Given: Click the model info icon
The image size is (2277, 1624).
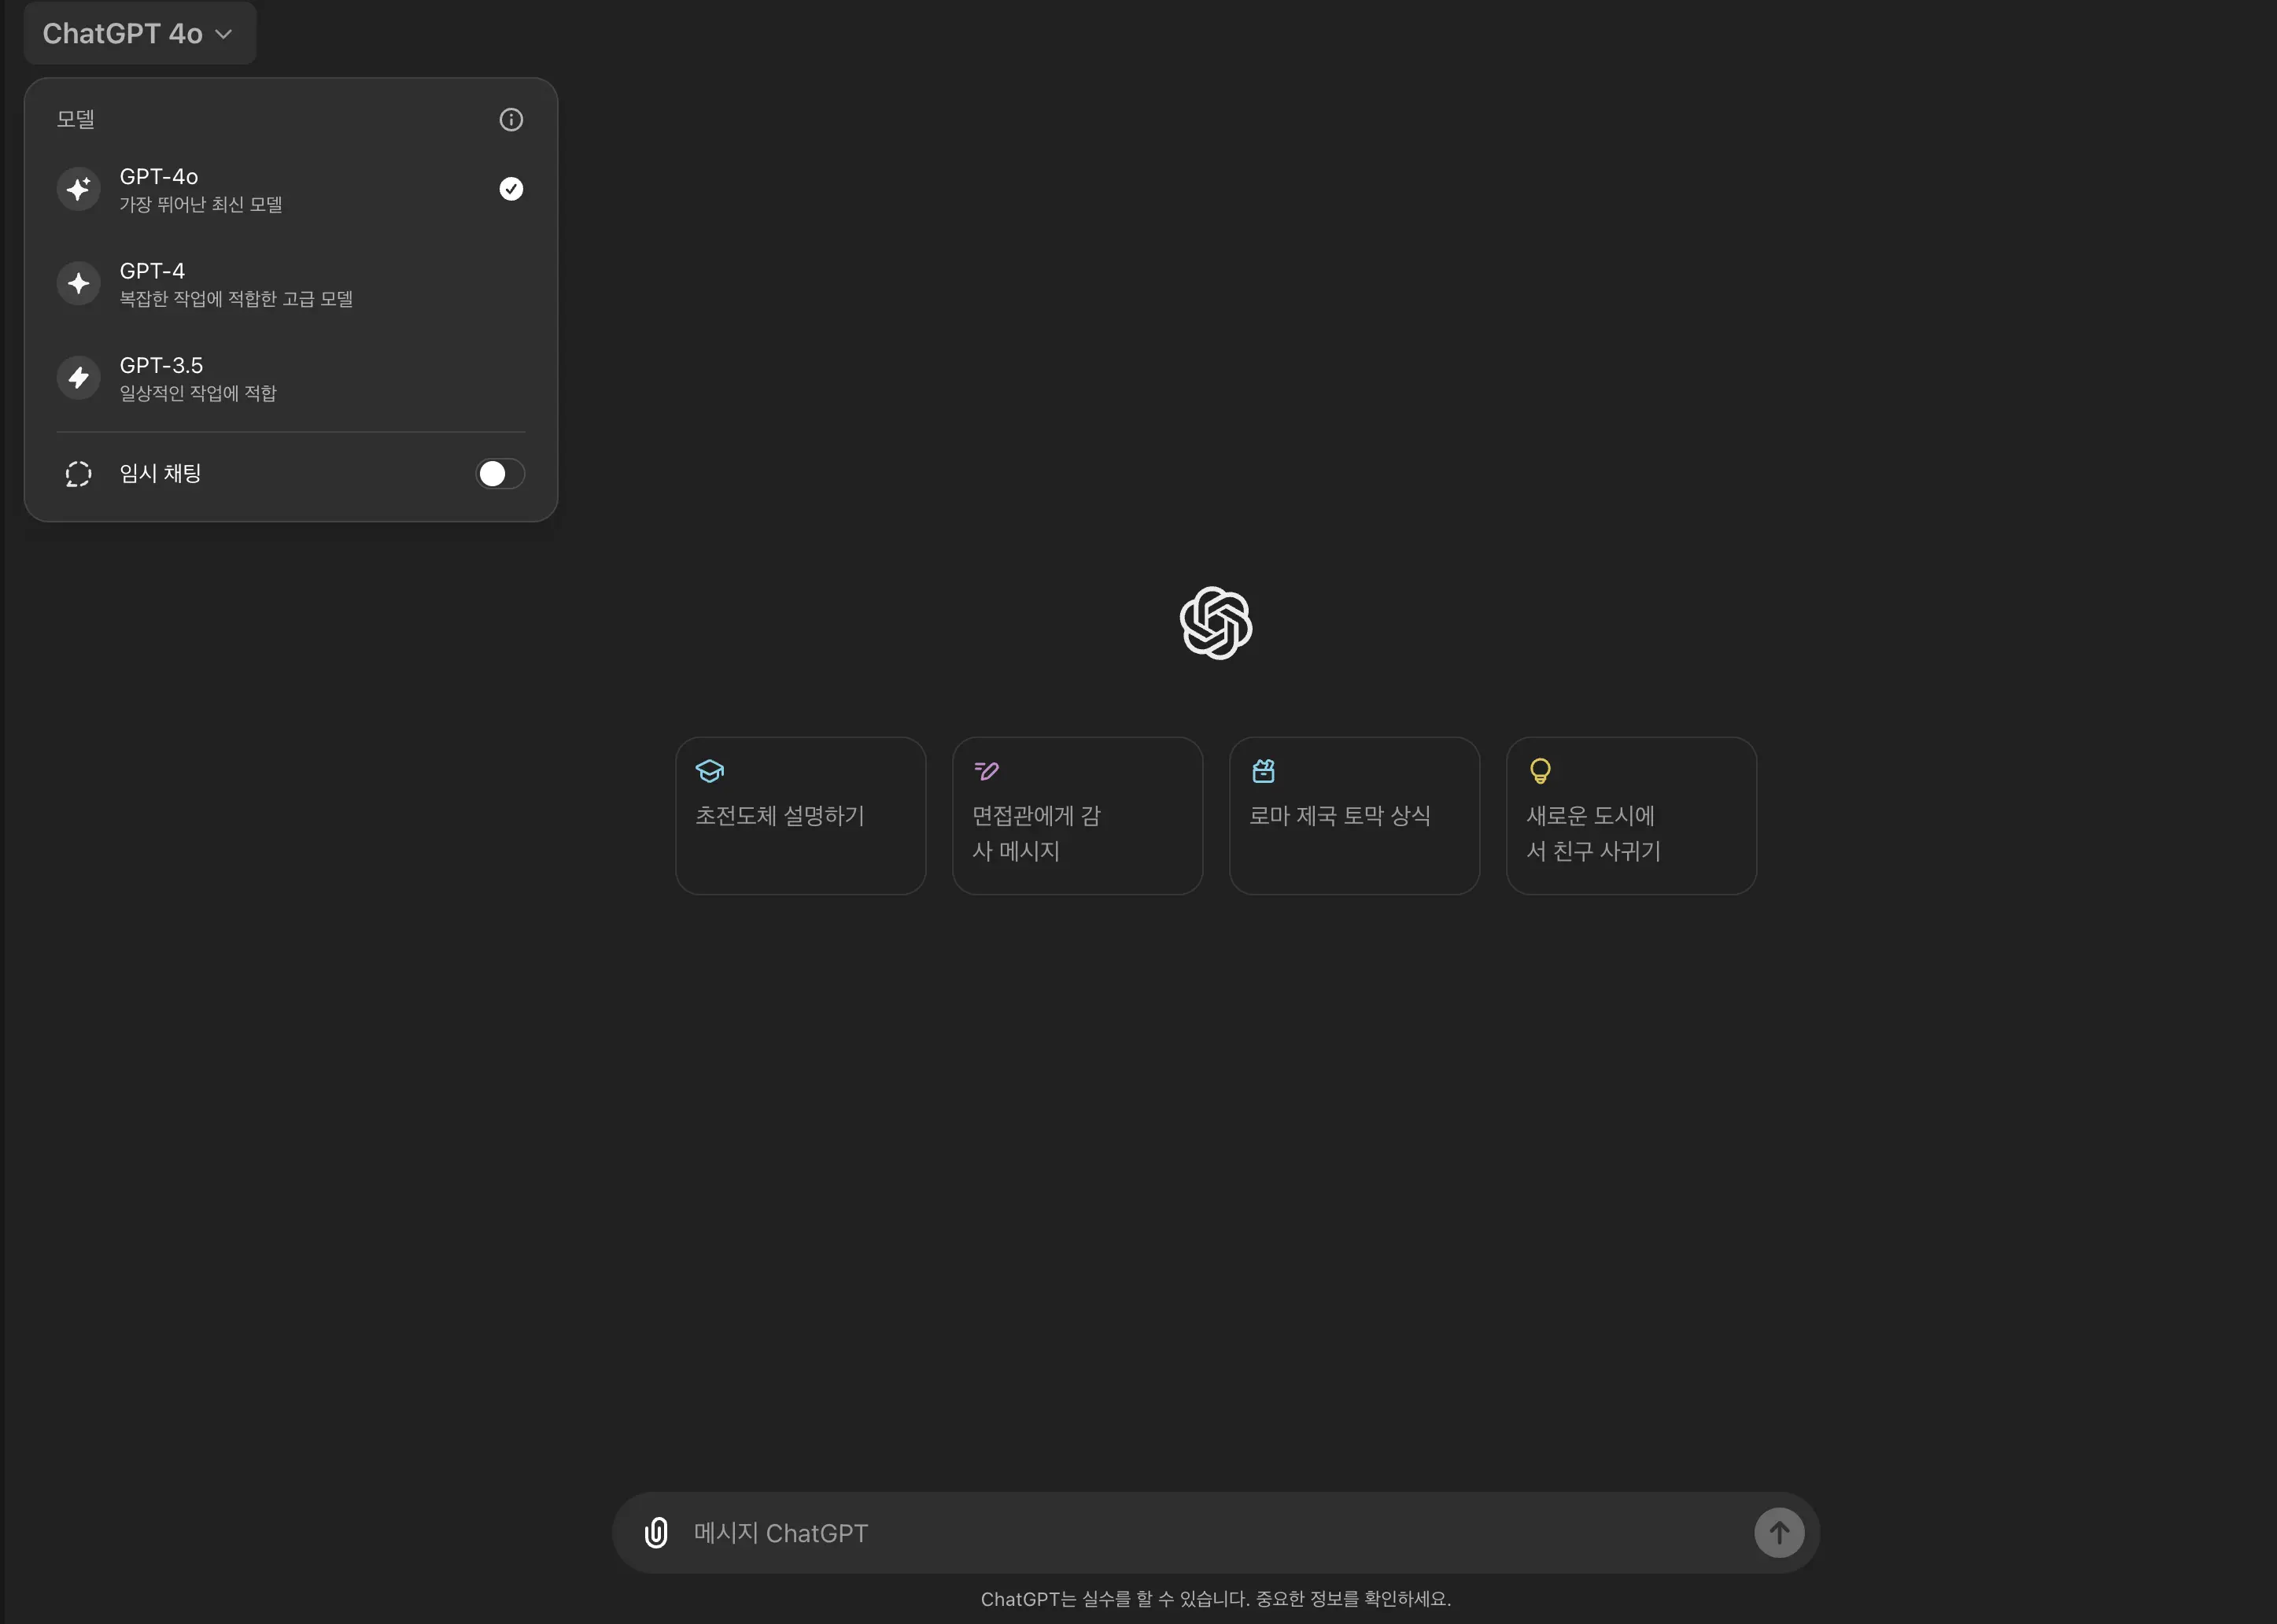Looking at the screenshot, I should (x=511, y=120).
